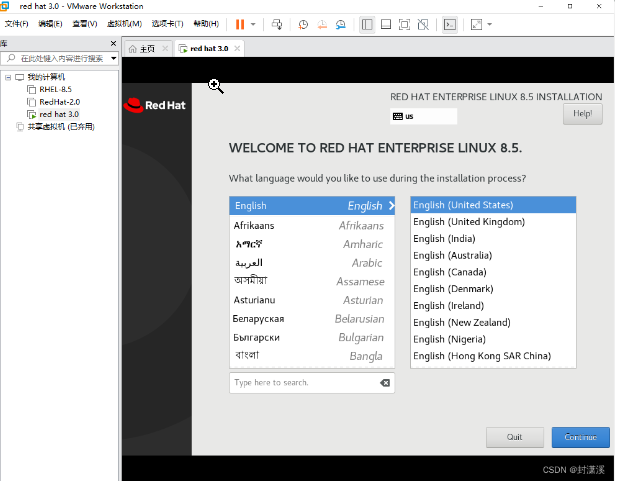618x482 pixels.
Task: Click the us keyboard layout indicator
Action: pyautogui.click(x=423, y=116)
